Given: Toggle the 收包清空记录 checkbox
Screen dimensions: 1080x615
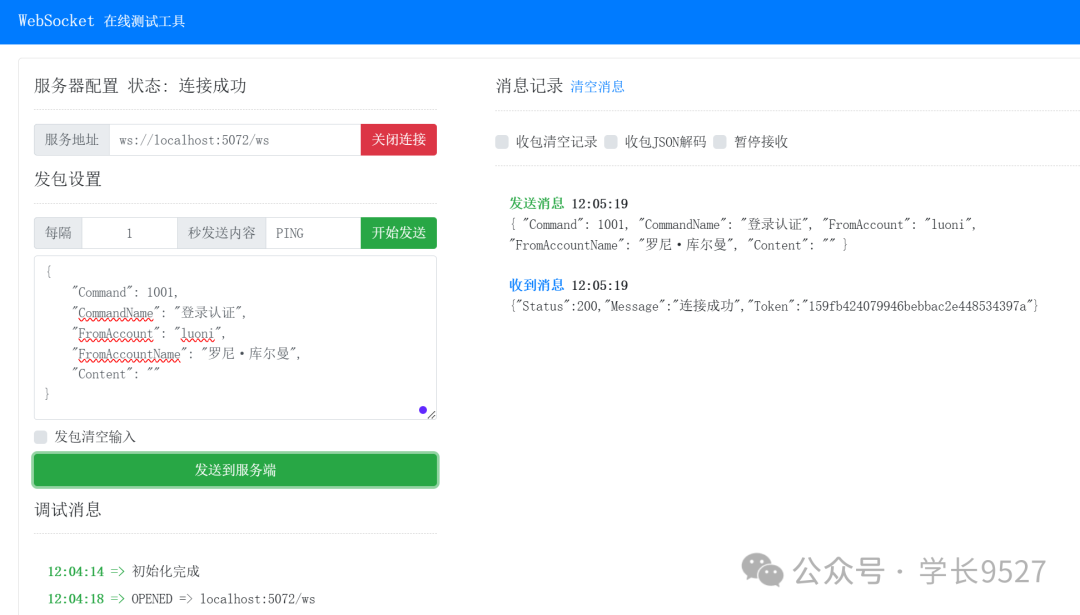Looking at the screenshot, I should [502, 142].
